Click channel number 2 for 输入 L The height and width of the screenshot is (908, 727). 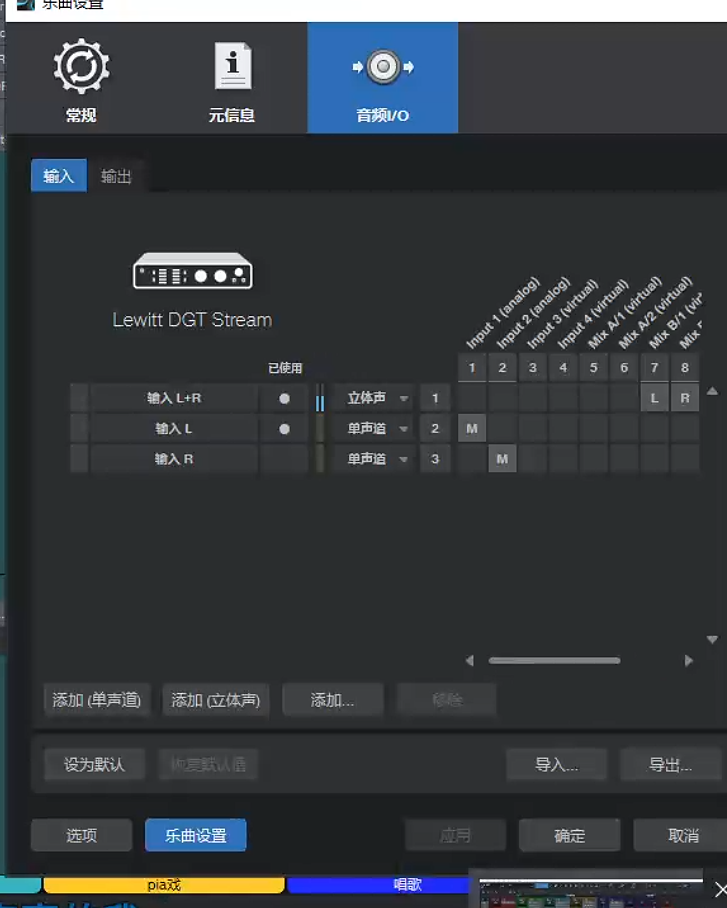435,429
